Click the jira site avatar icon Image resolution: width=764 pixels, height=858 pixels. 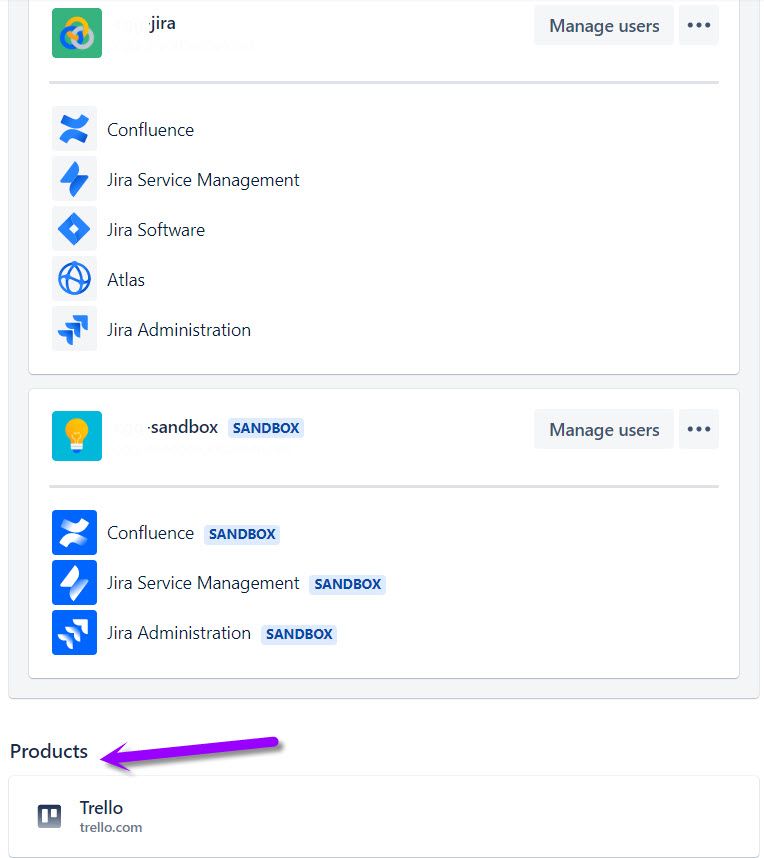77,33
